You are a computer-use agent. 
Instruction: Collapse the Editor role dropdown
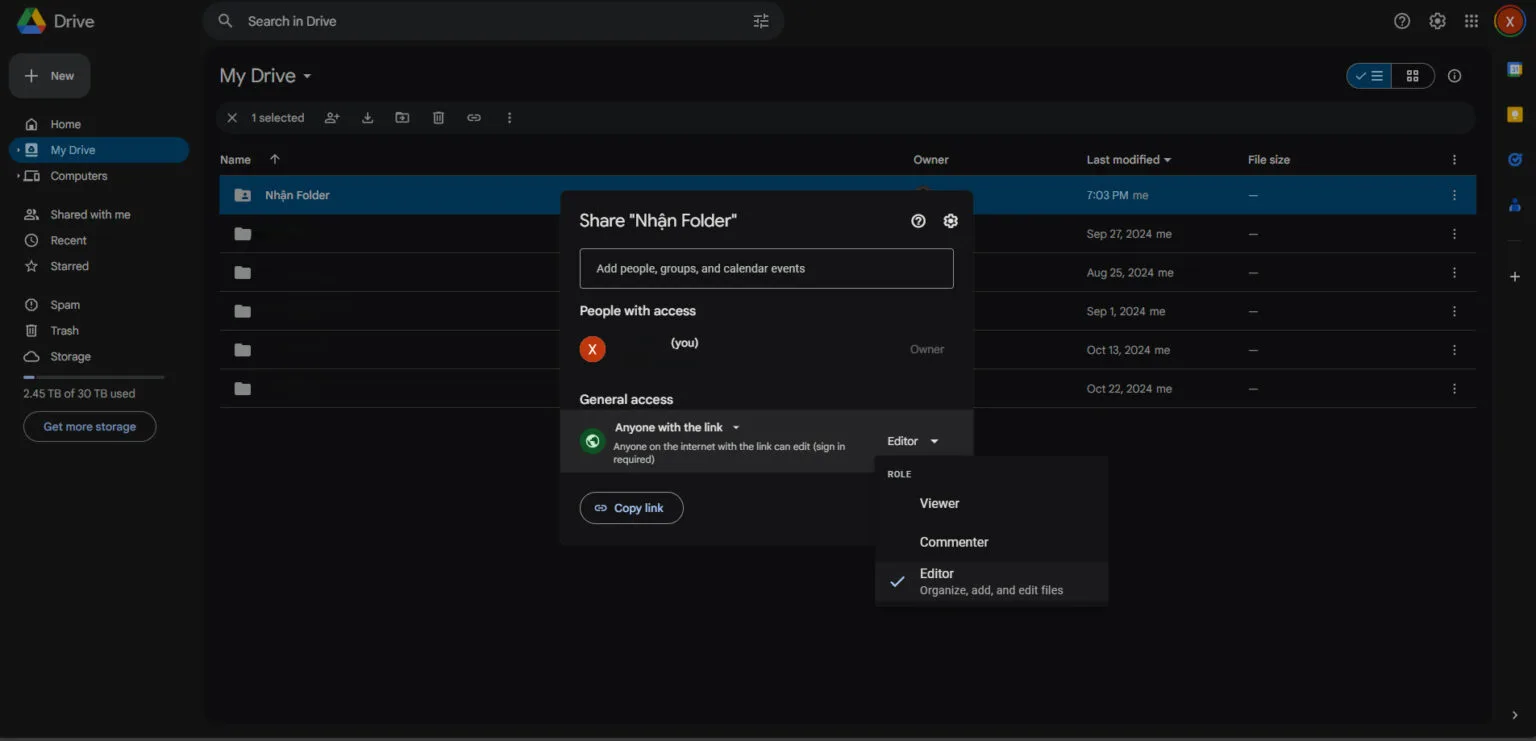[912, 441]
